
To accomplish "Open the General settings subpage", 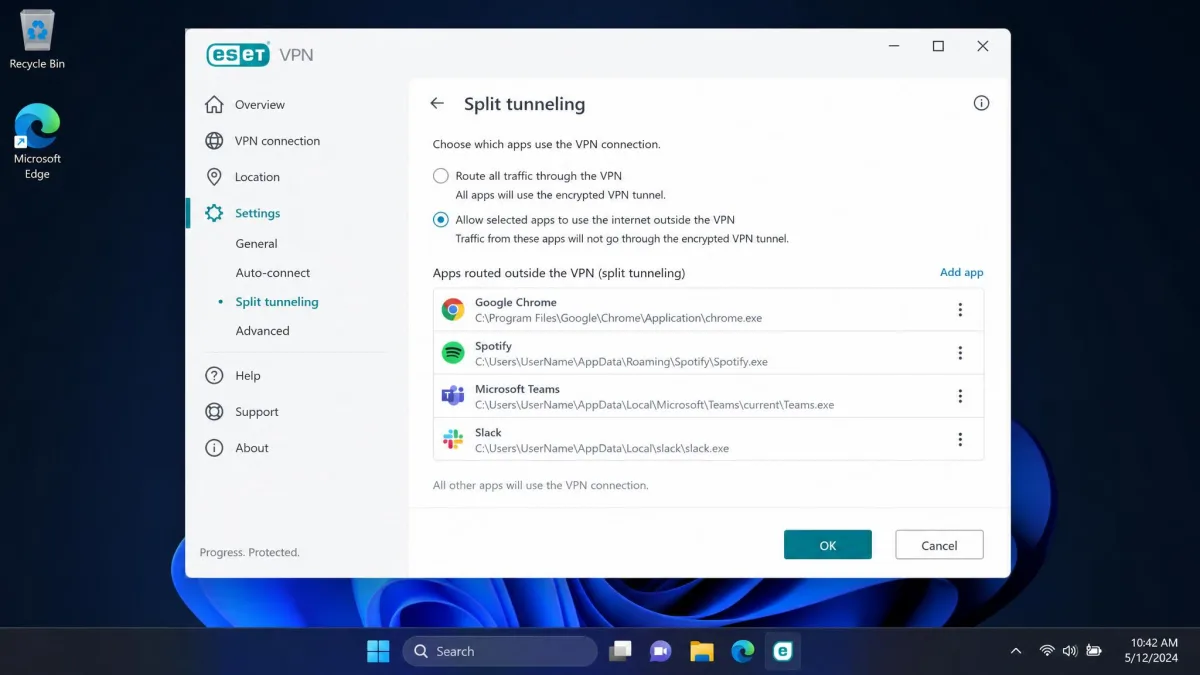I will tap(256, 244).
